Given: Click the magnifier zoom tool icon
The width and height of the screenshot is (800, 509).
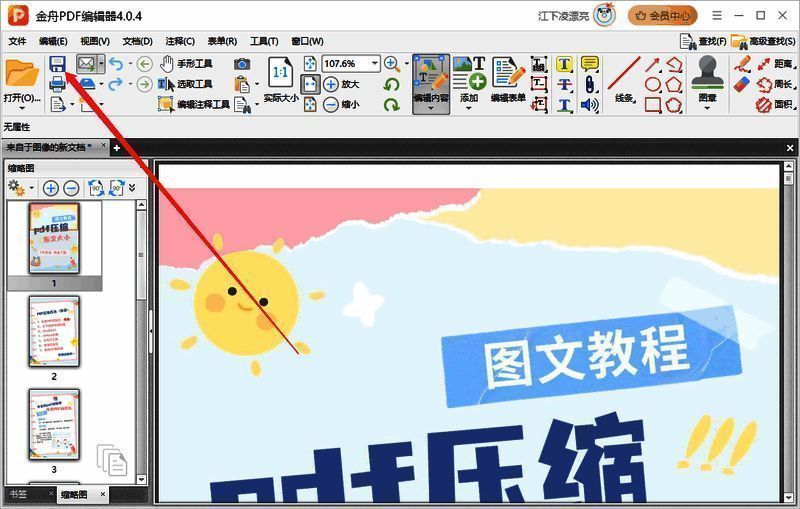Looking at the screenshot, I should coord(392,64).
